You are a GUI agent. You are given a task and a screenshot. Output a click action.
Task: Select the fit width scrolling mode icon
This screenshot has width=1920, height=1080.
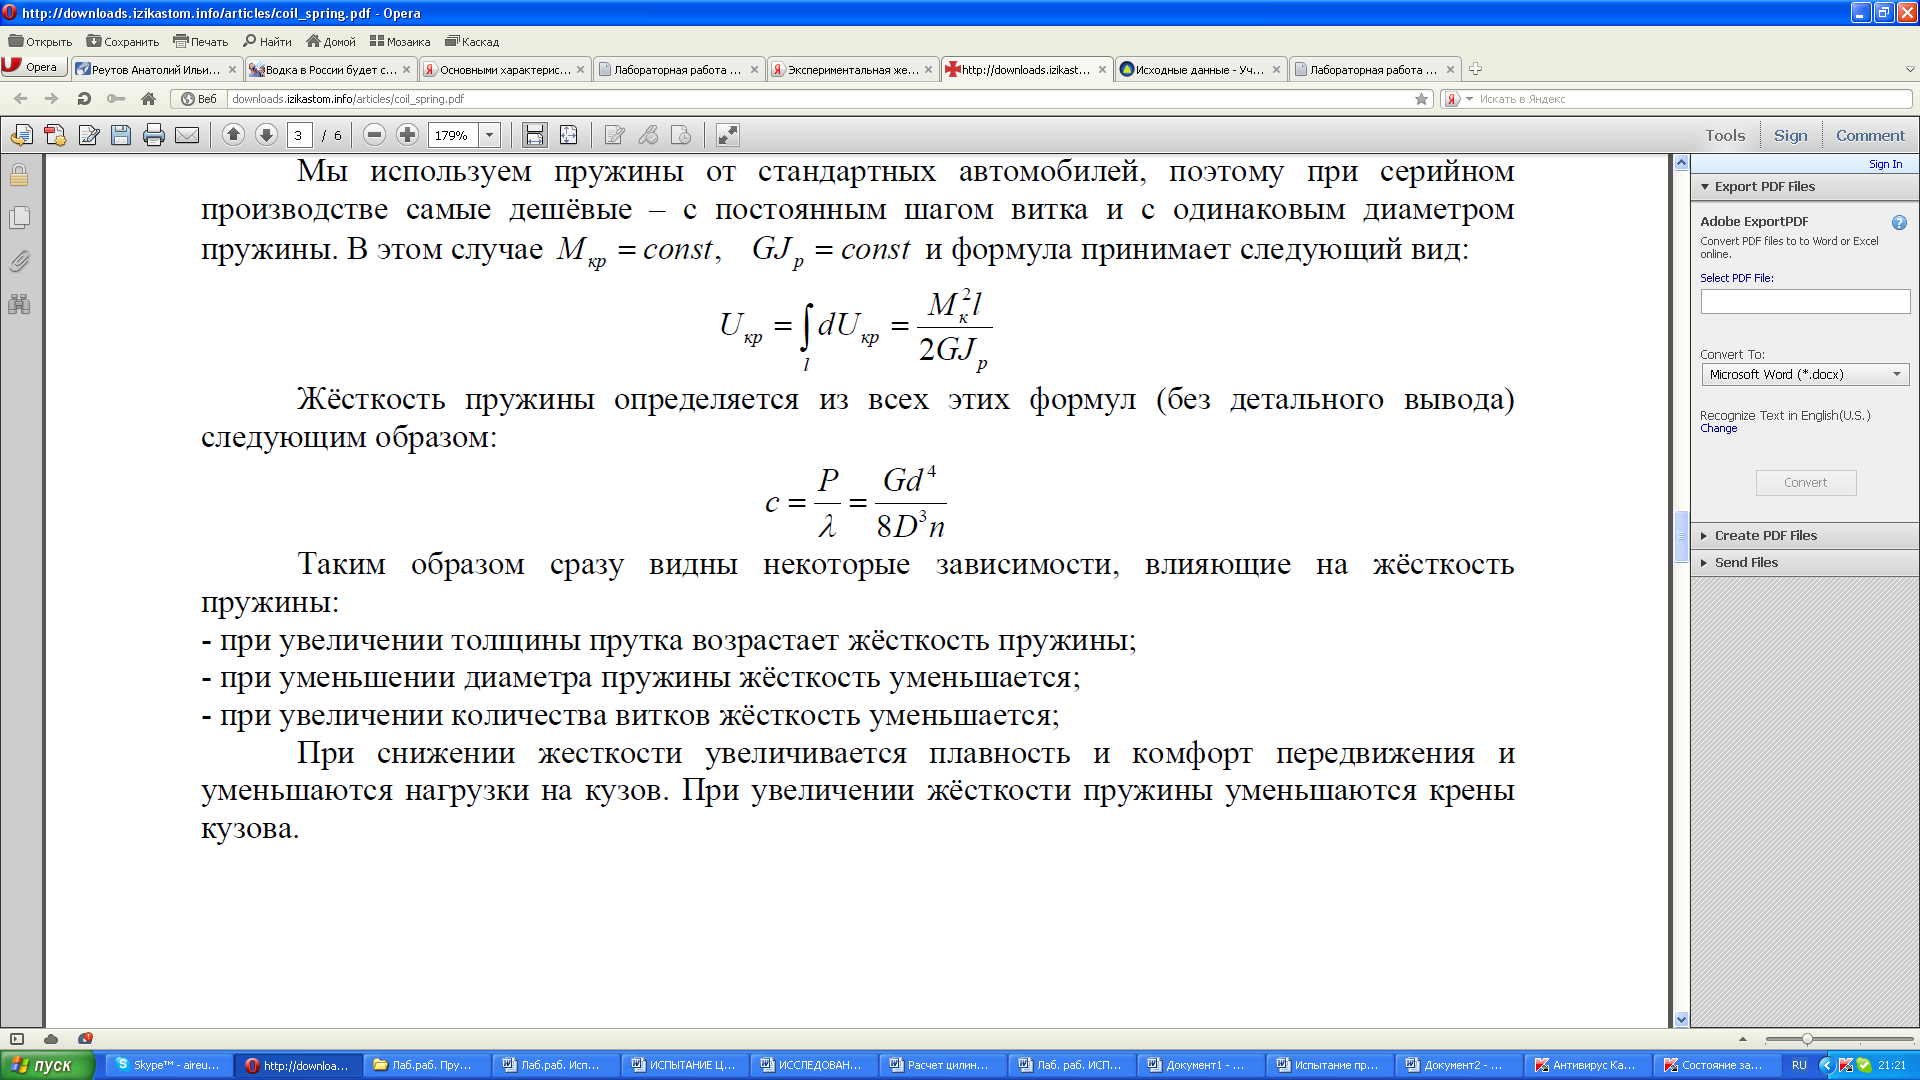tap(535, 135)
